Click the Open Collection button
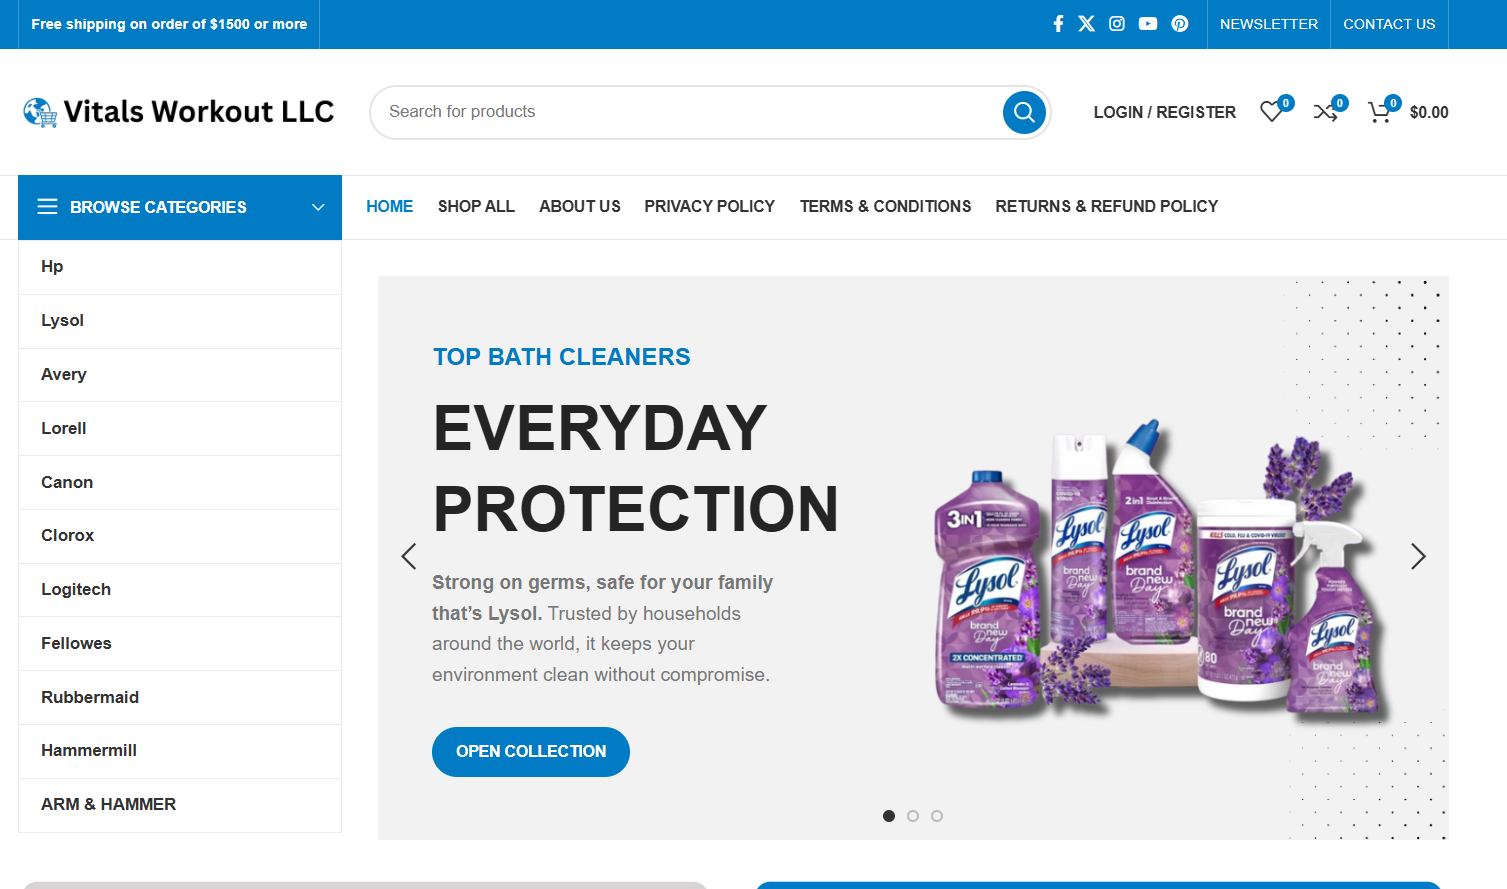The height and width of the screenshot is (889, 1507). pyautogui.click(x=531, y=752)
